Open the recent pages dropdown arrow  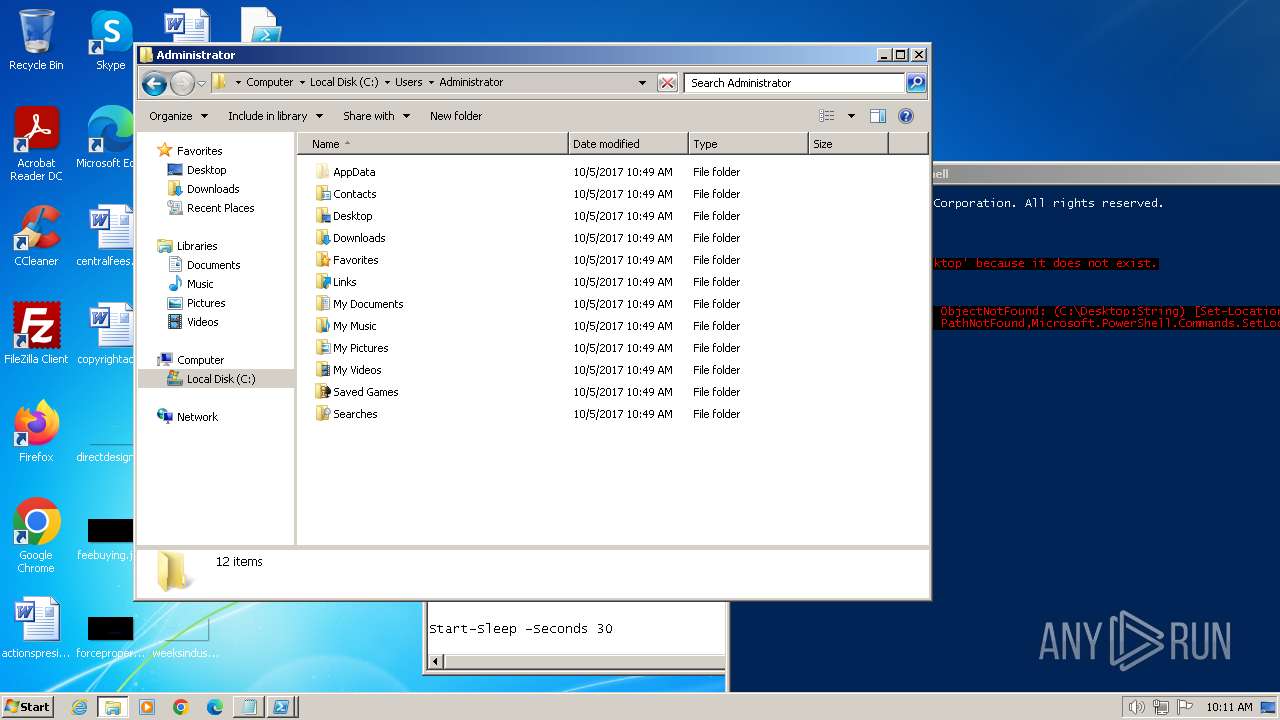(x=201, y=83)
